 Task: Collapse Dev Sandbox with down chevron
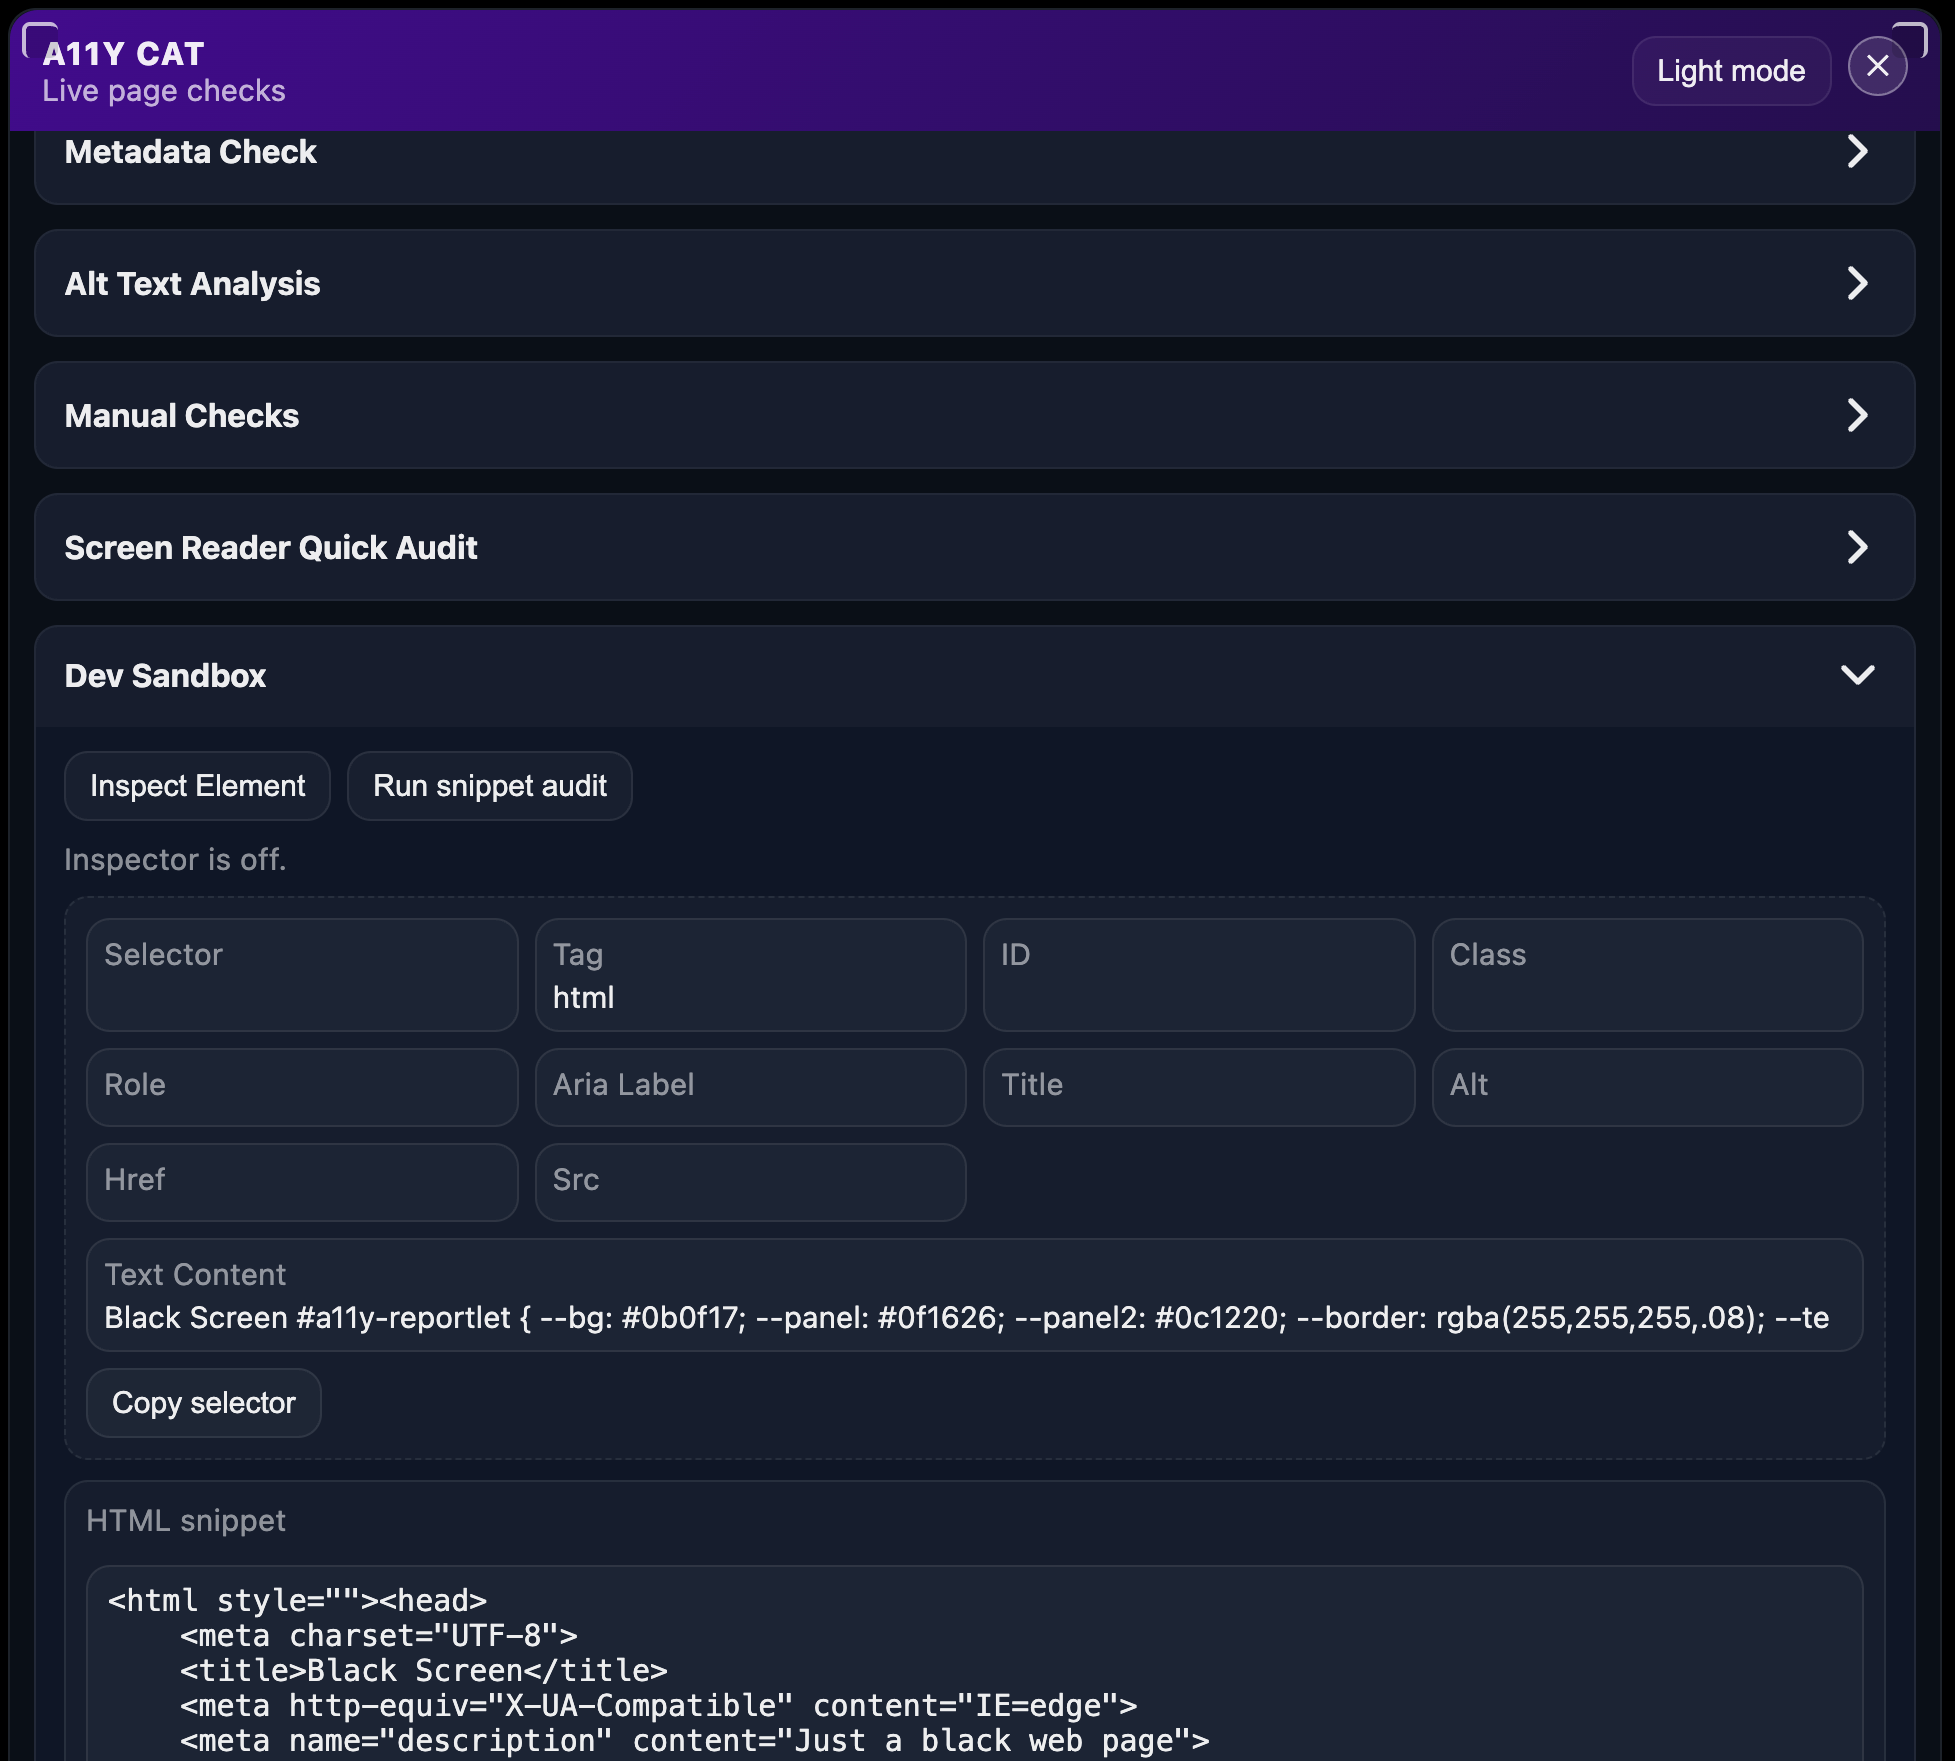click(1856, 676)
